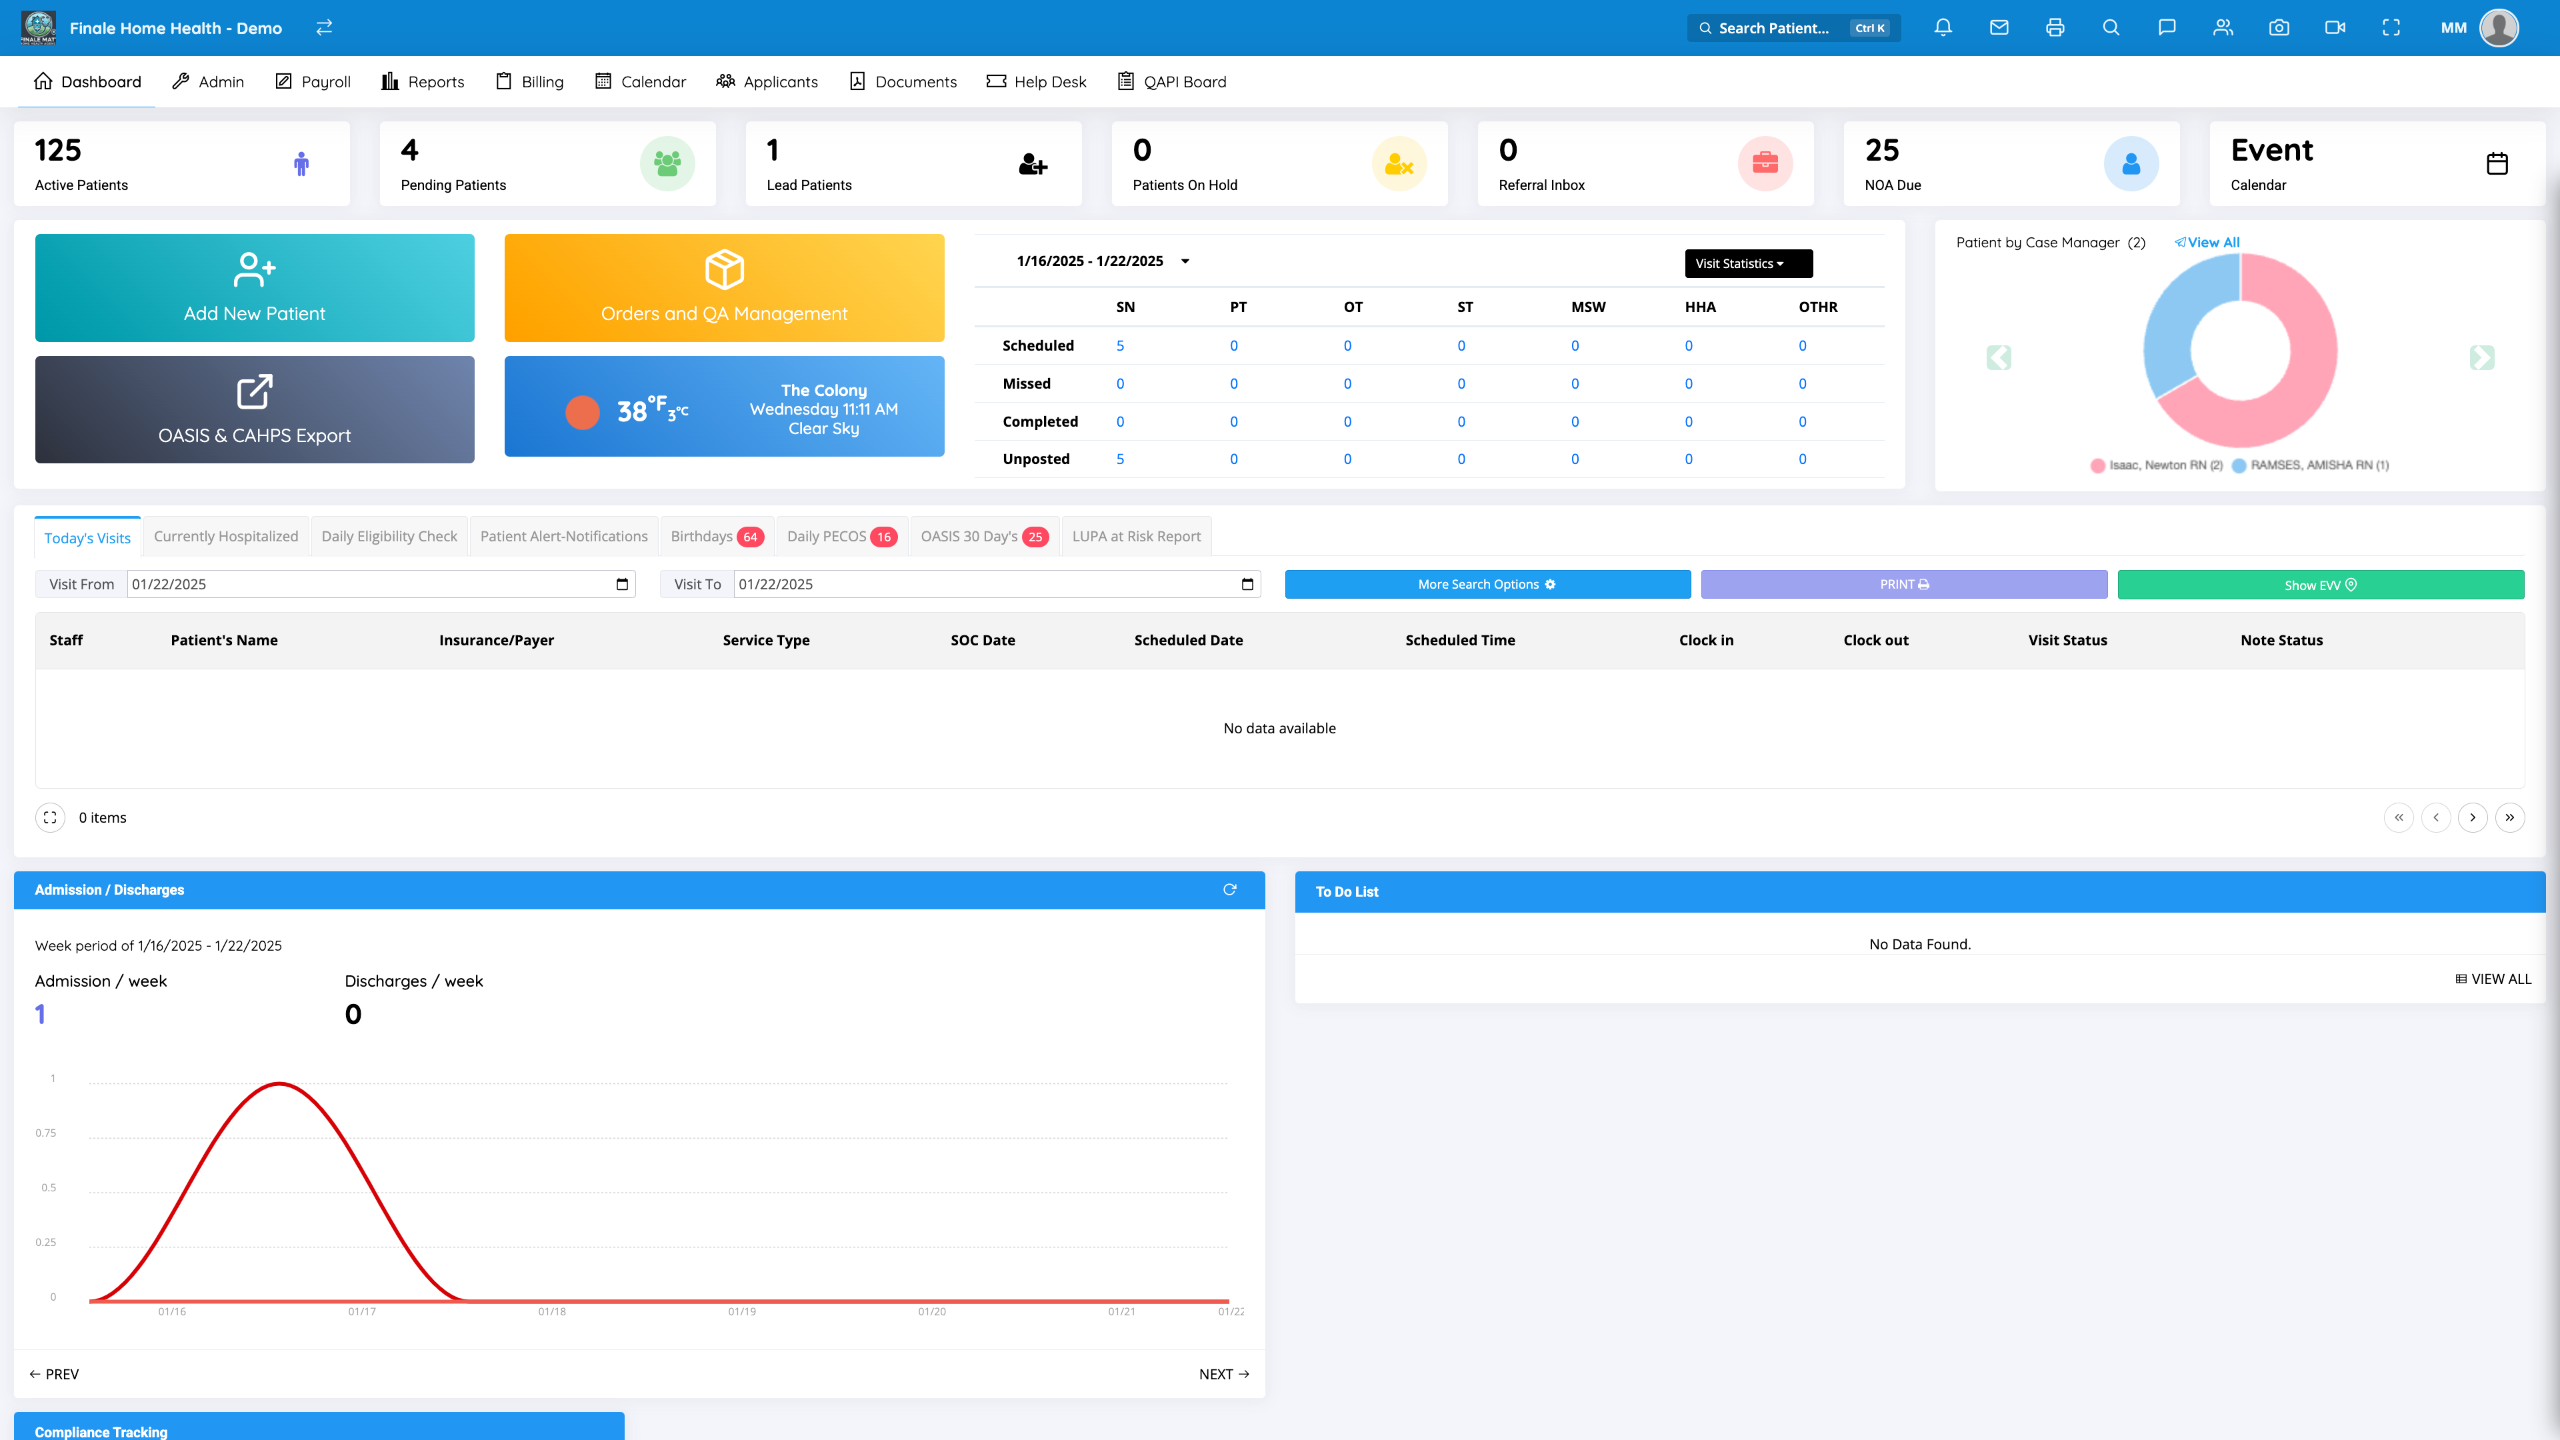Toggle fullscreen icon in top bar
This screenshot has width=2560, height=1440.
[2391, 28]
